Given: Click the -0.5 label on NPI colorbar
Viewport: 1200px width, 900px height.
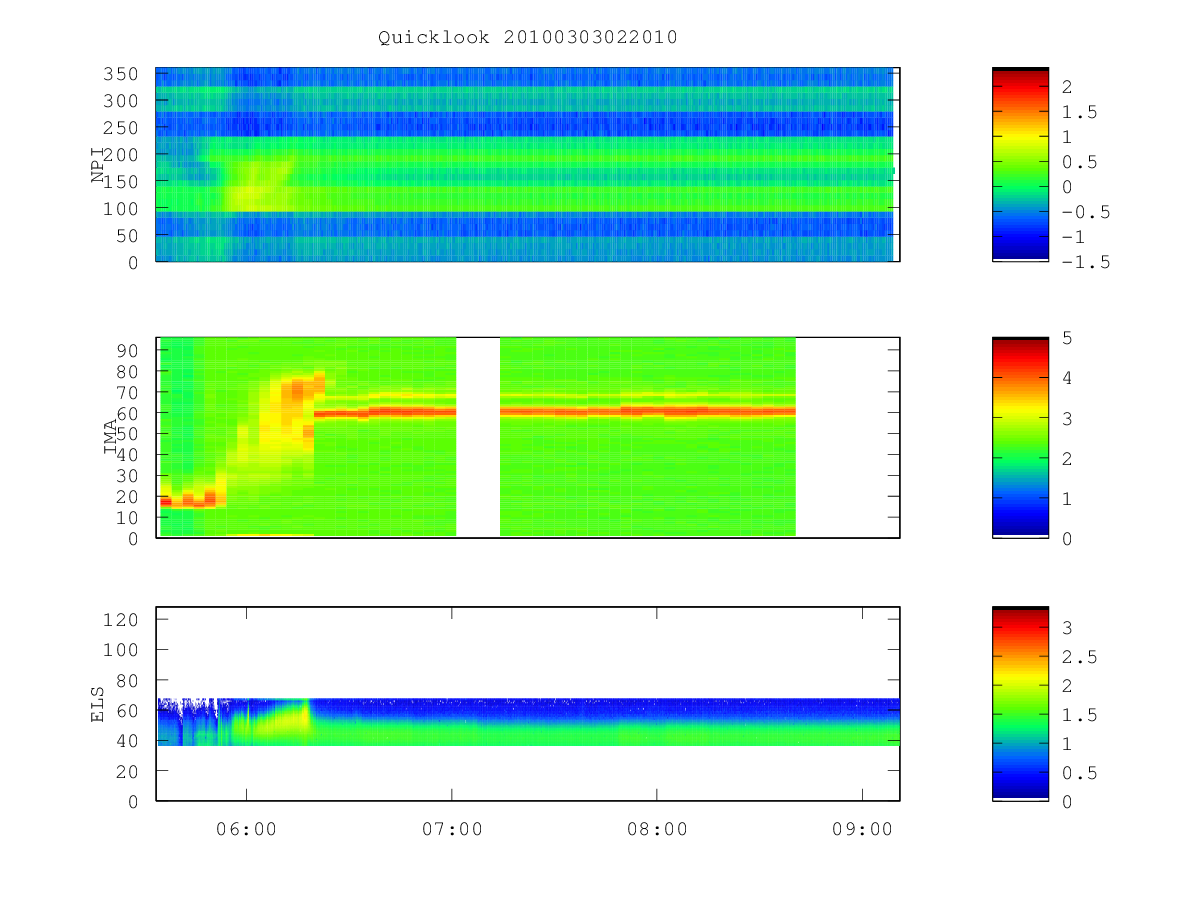Looking at the screenshot, I should [1086, 212].
